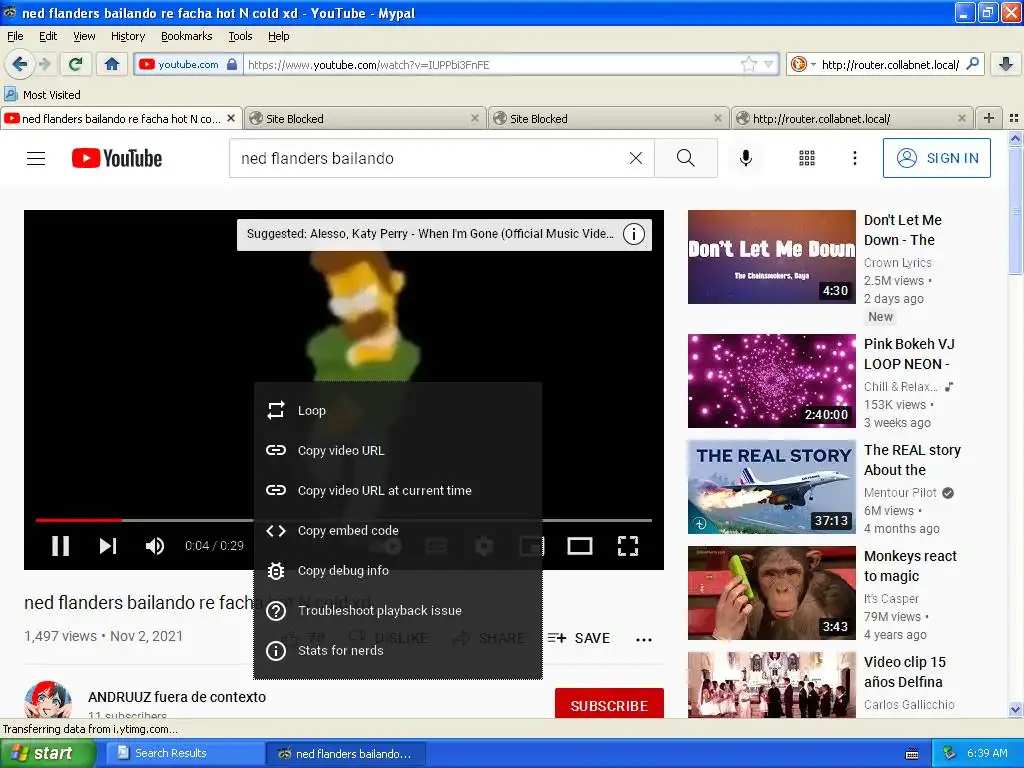Open the suggested video info card icon

(633, 234)
